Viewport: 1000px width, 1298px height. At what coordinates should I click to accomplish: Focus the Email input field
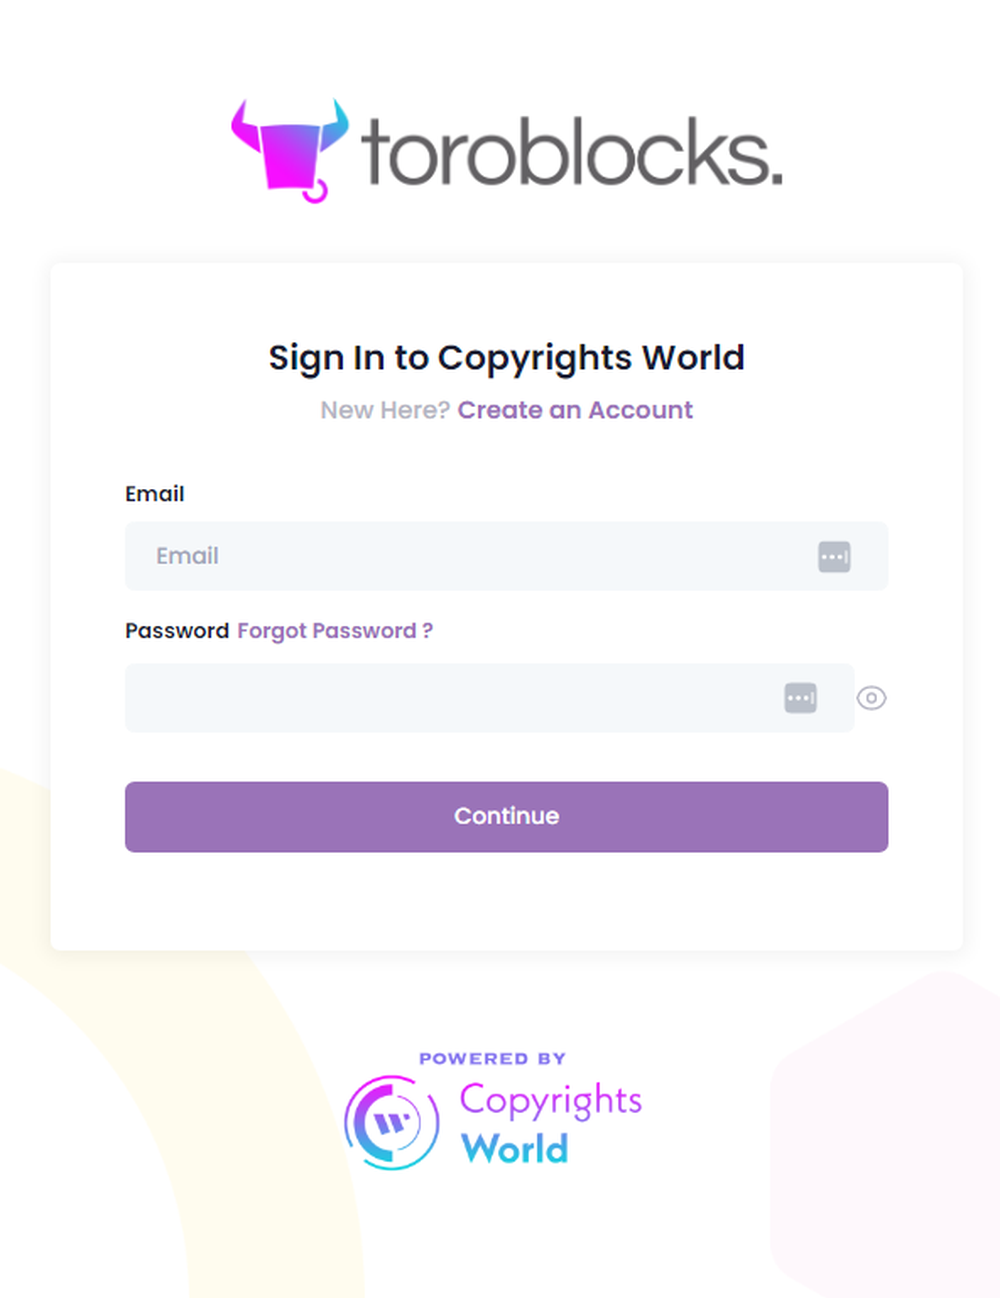coord(506,556)
